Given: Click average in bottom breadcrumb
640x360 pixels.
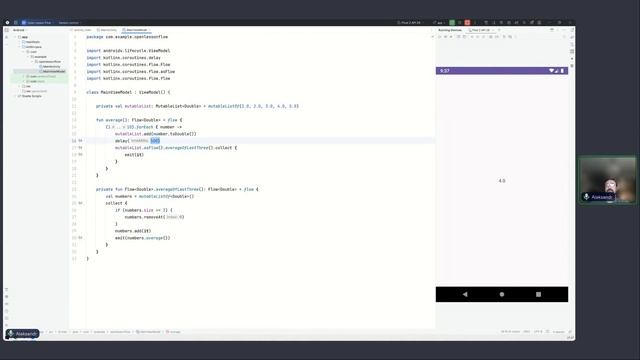Looking at the screenshot, I should (x=173, y=332).
